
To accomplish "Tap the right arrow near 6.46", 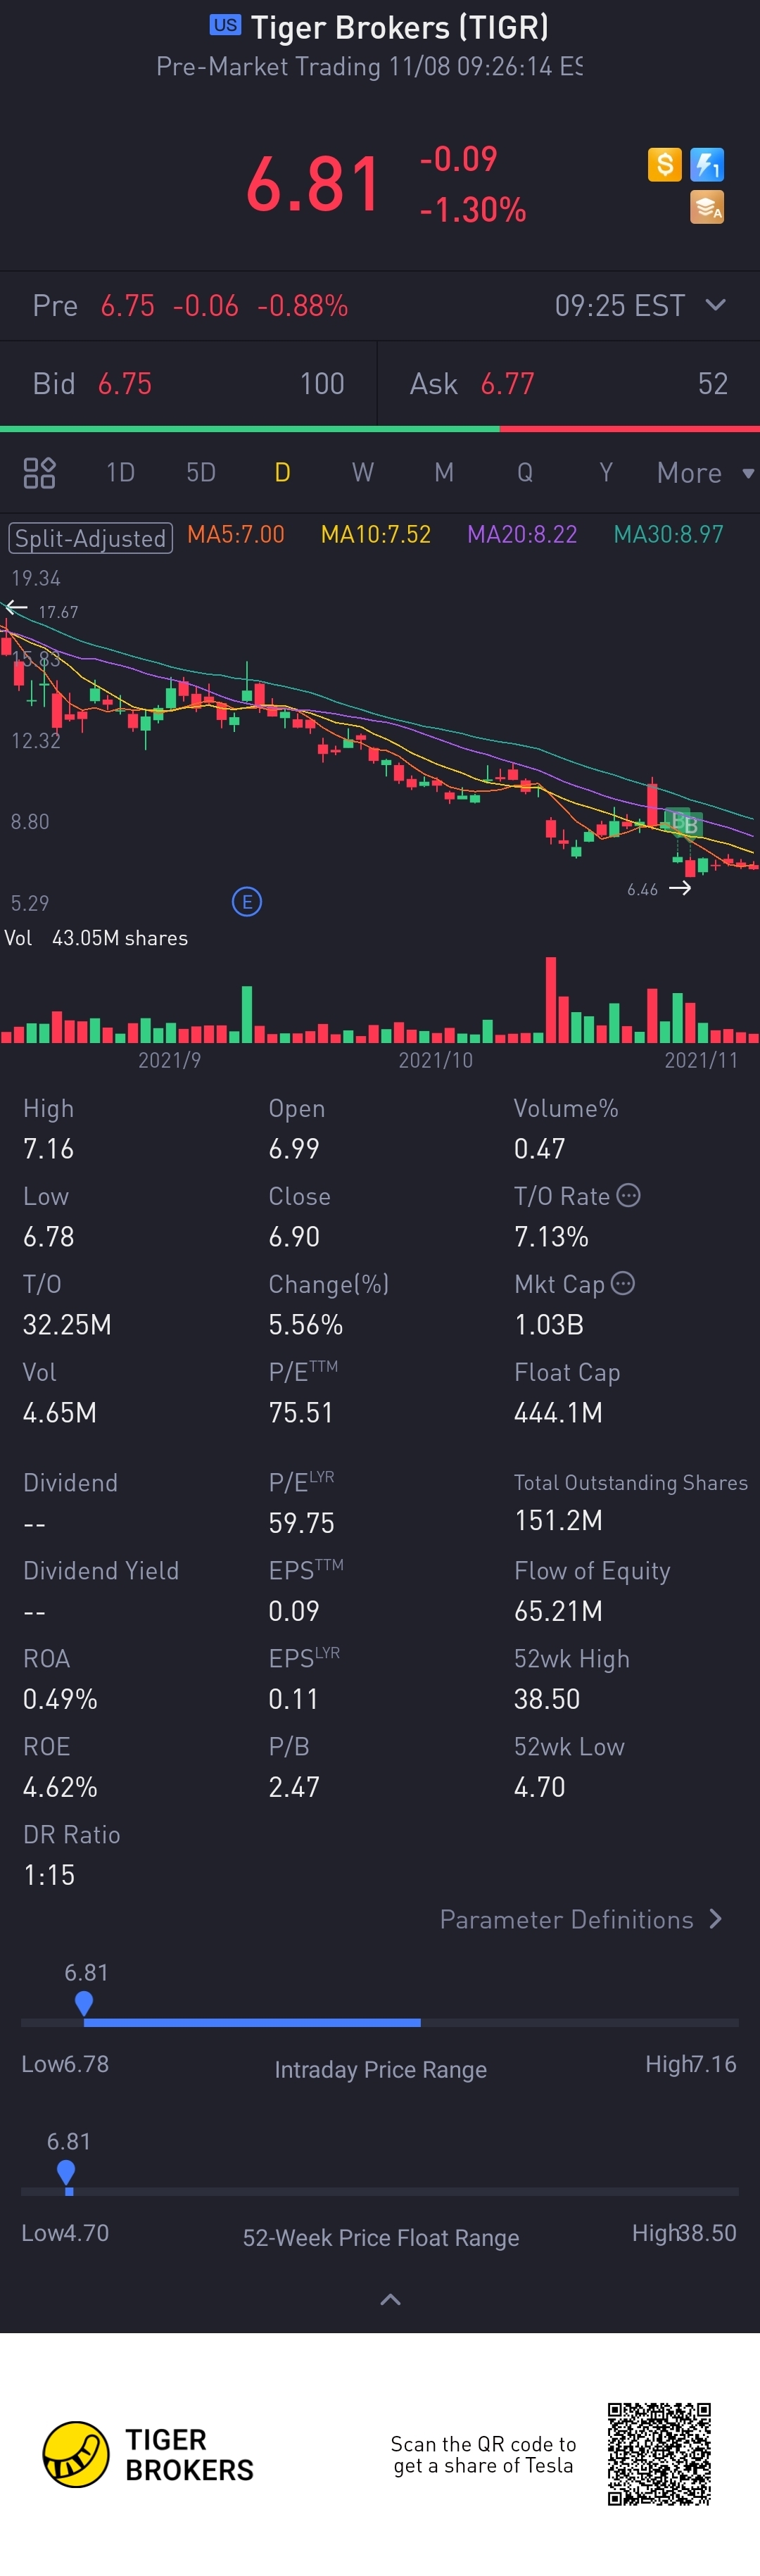I will [680, 888].
